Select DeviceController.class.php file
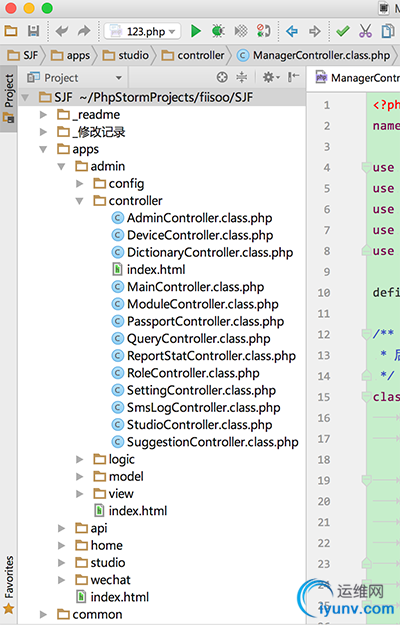Viewport: 400px width, 625px height. (x=192, y=235)
